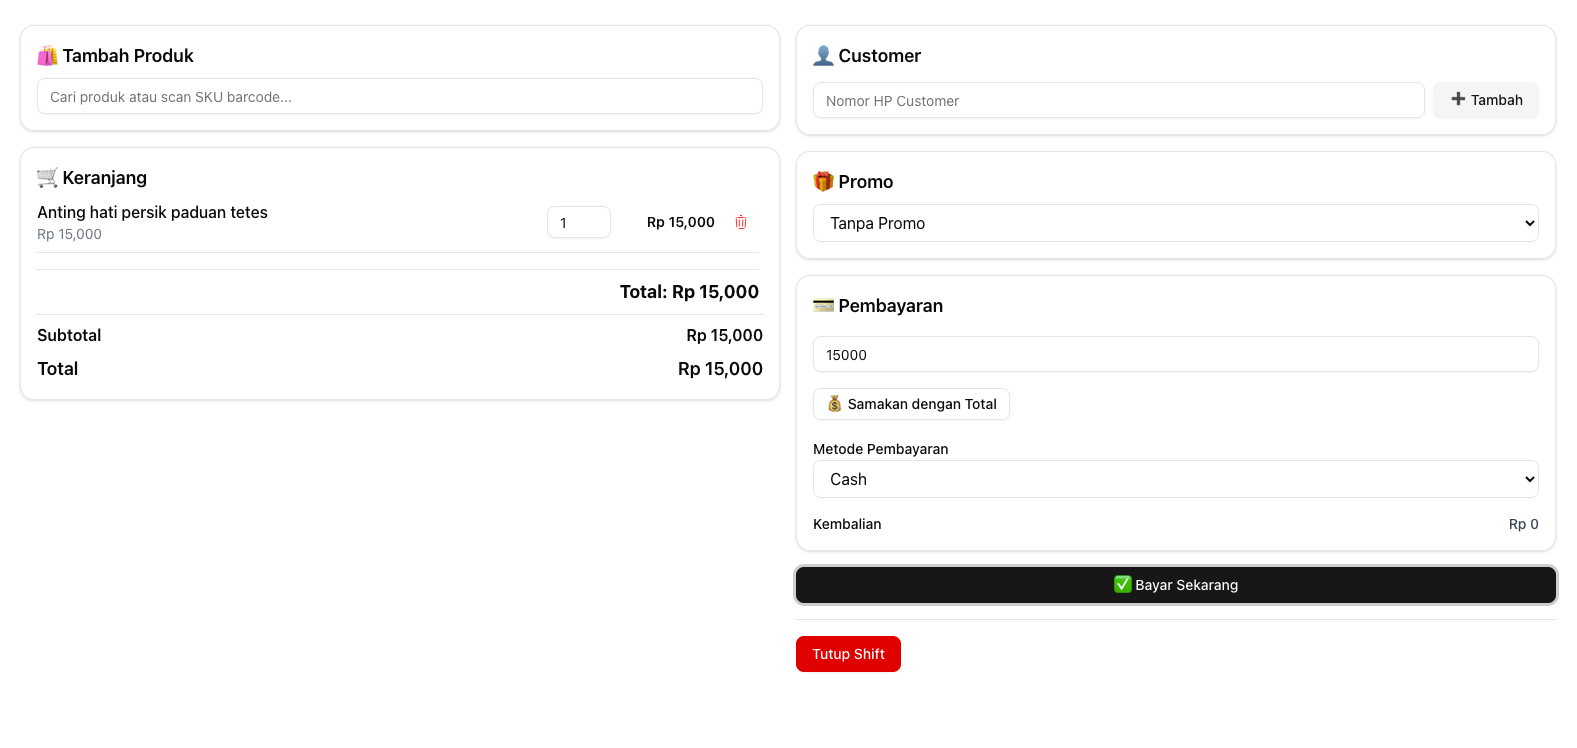Focus the product search or SKU barcode field
Screen dimensions: 1577x748
(x=399, y=97)
